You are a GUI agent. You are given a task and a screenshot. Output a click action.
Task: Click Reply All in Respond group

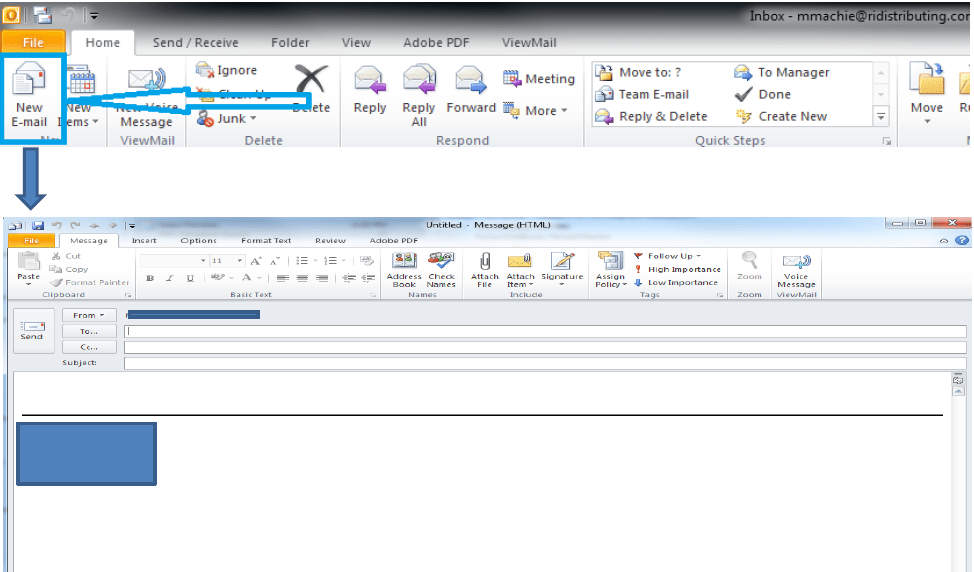click(x=419, y=95)
